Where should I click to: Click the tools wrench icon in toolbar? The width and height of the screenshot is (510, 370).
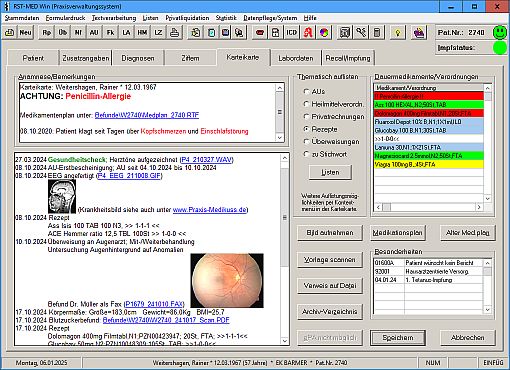pyautogui.click(x=361, y=33)
